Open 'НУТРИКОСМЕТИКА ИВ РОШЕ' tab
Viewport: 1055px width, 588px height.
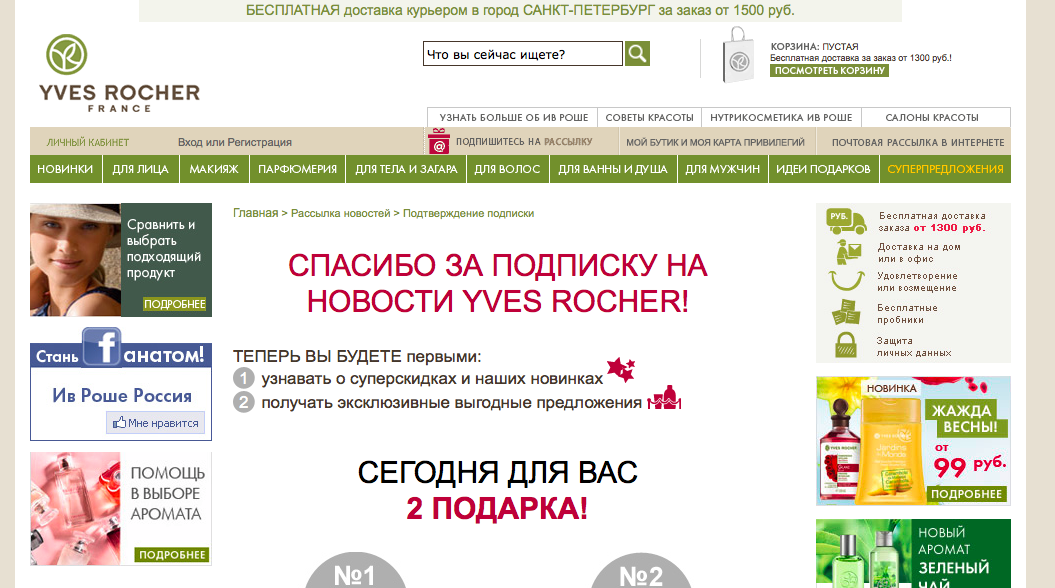pos(781,117)
